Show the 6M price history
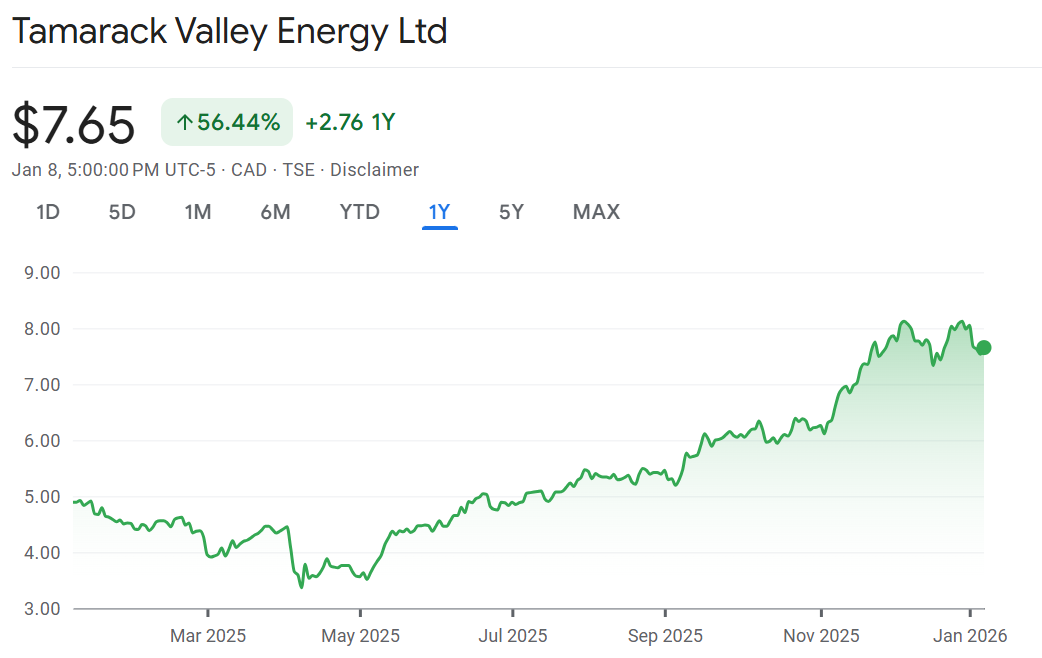The height and width of the screenshot is (658, 1042). tap(275, 212)
